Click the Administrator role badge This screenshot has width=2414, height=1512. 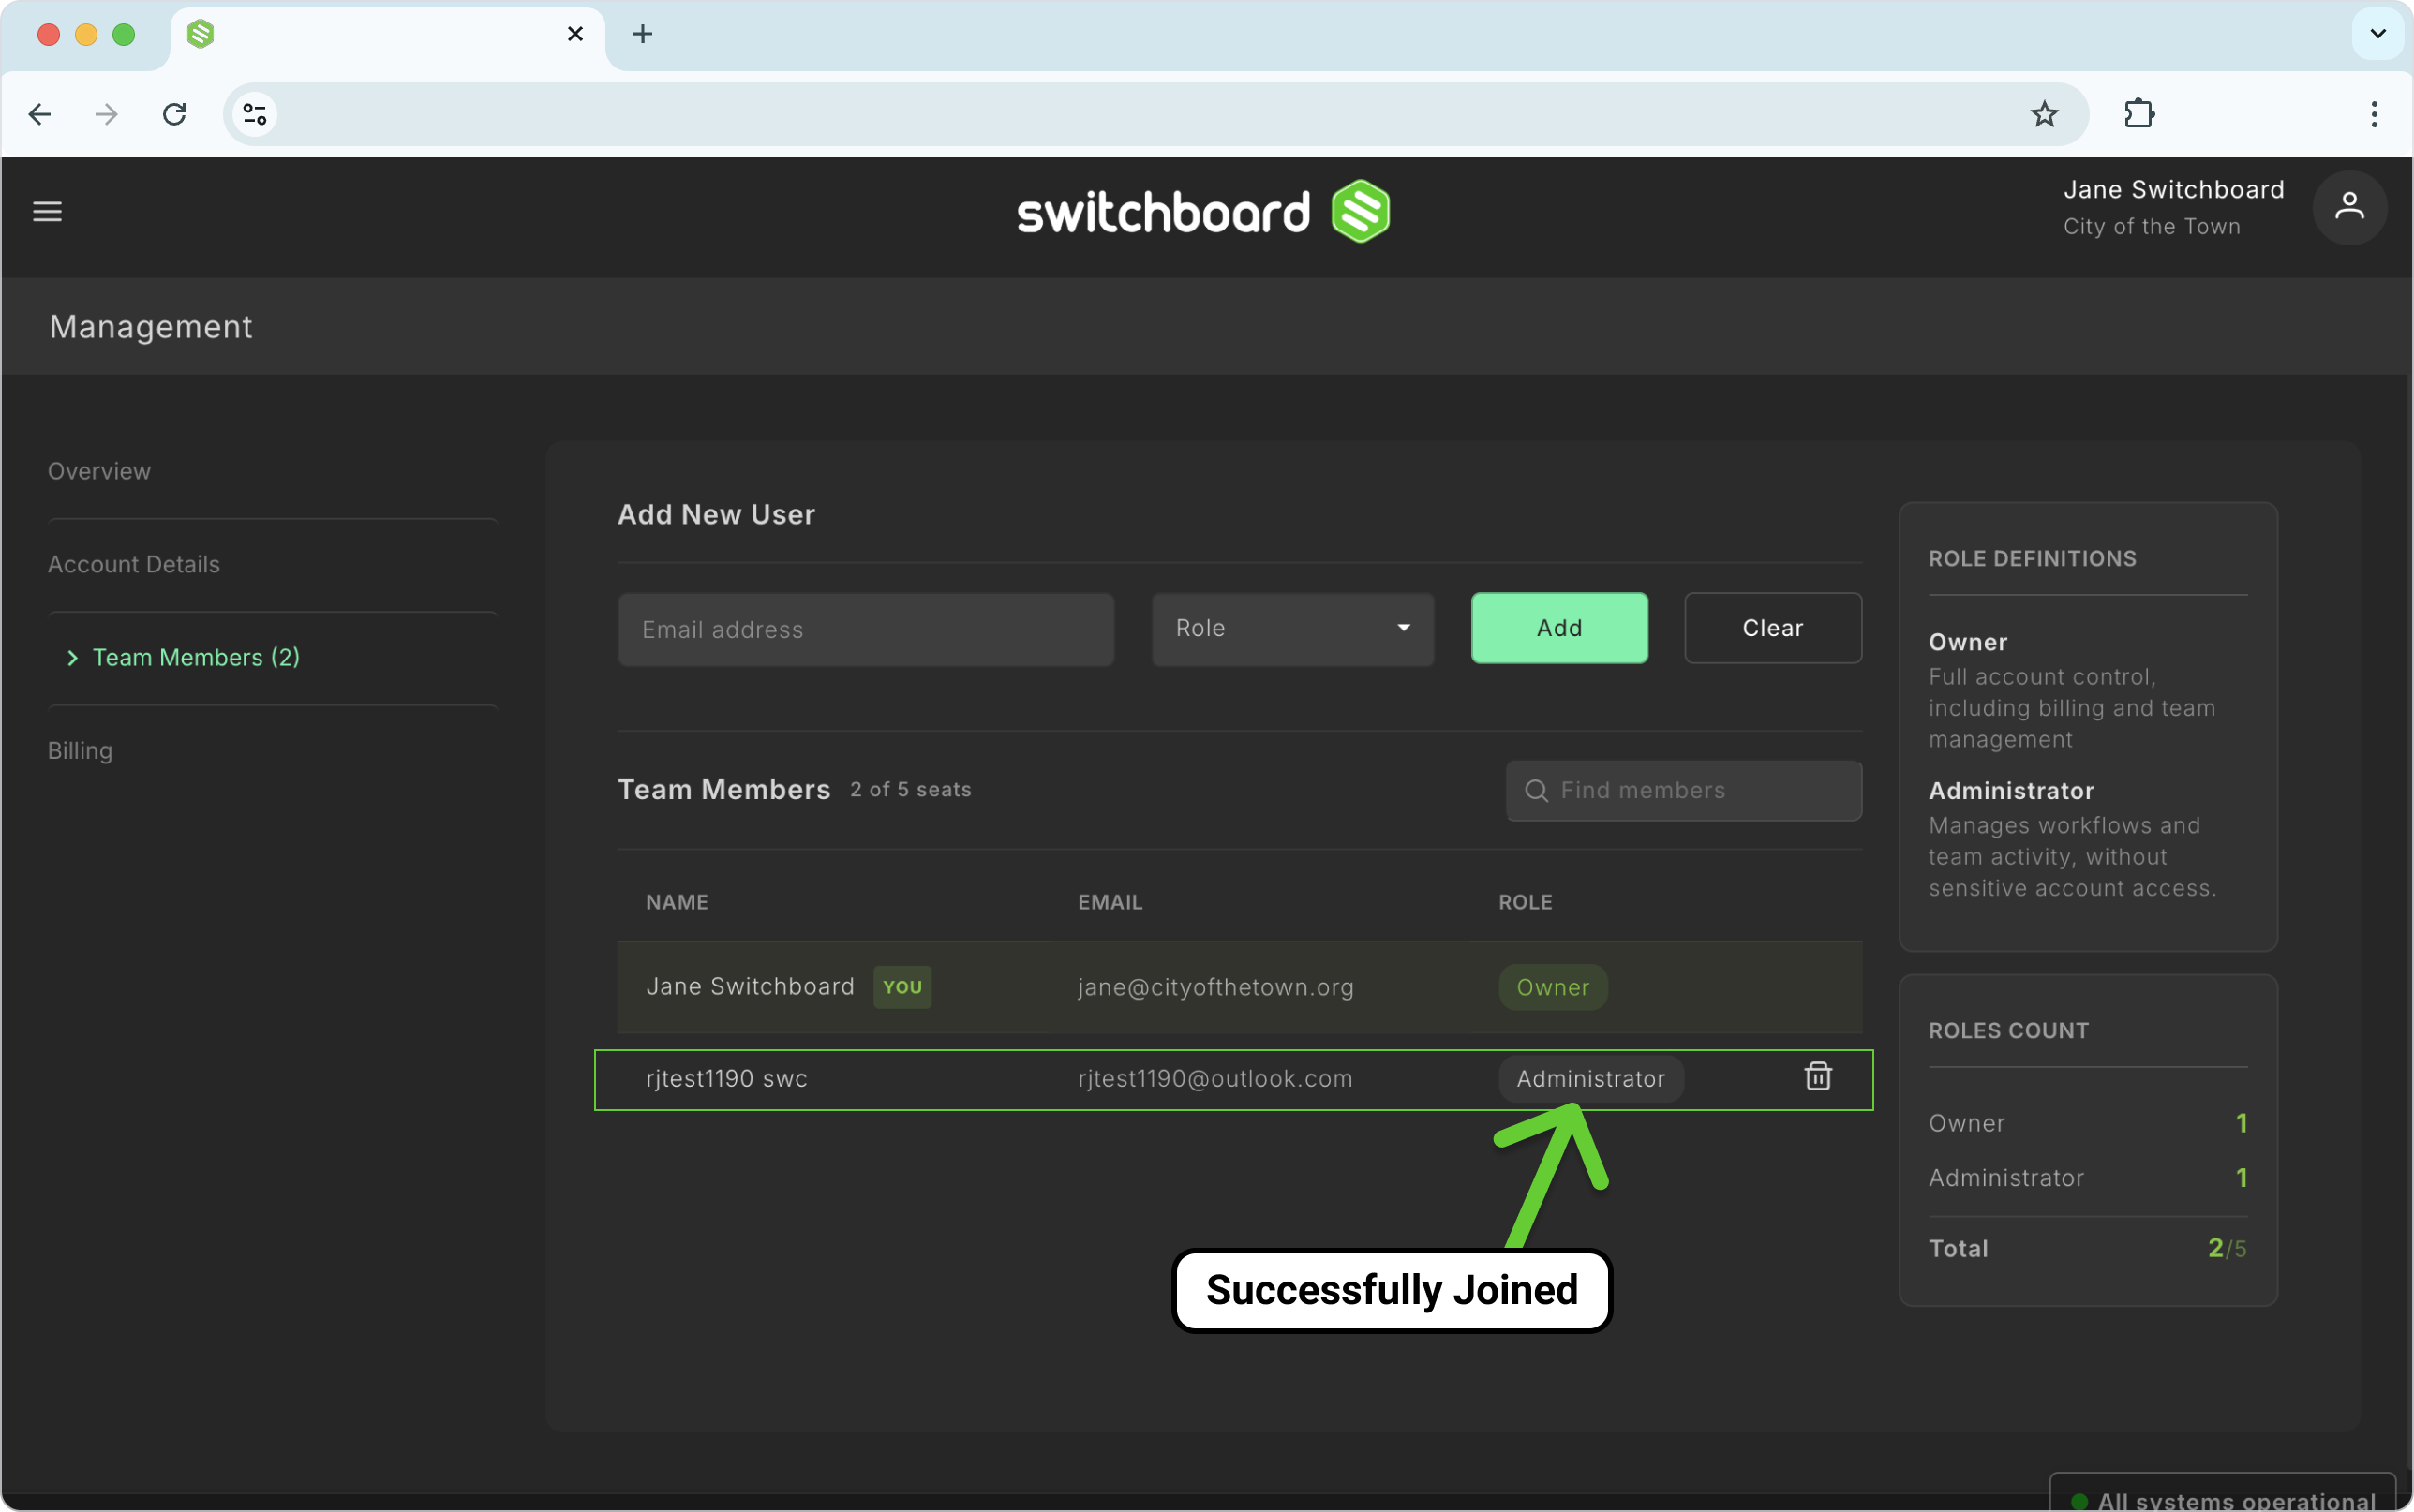point(1590,1079)
